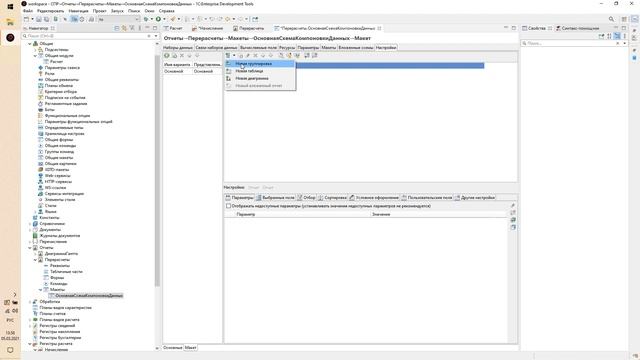Open the Справка menu

[x=167, y=11]
